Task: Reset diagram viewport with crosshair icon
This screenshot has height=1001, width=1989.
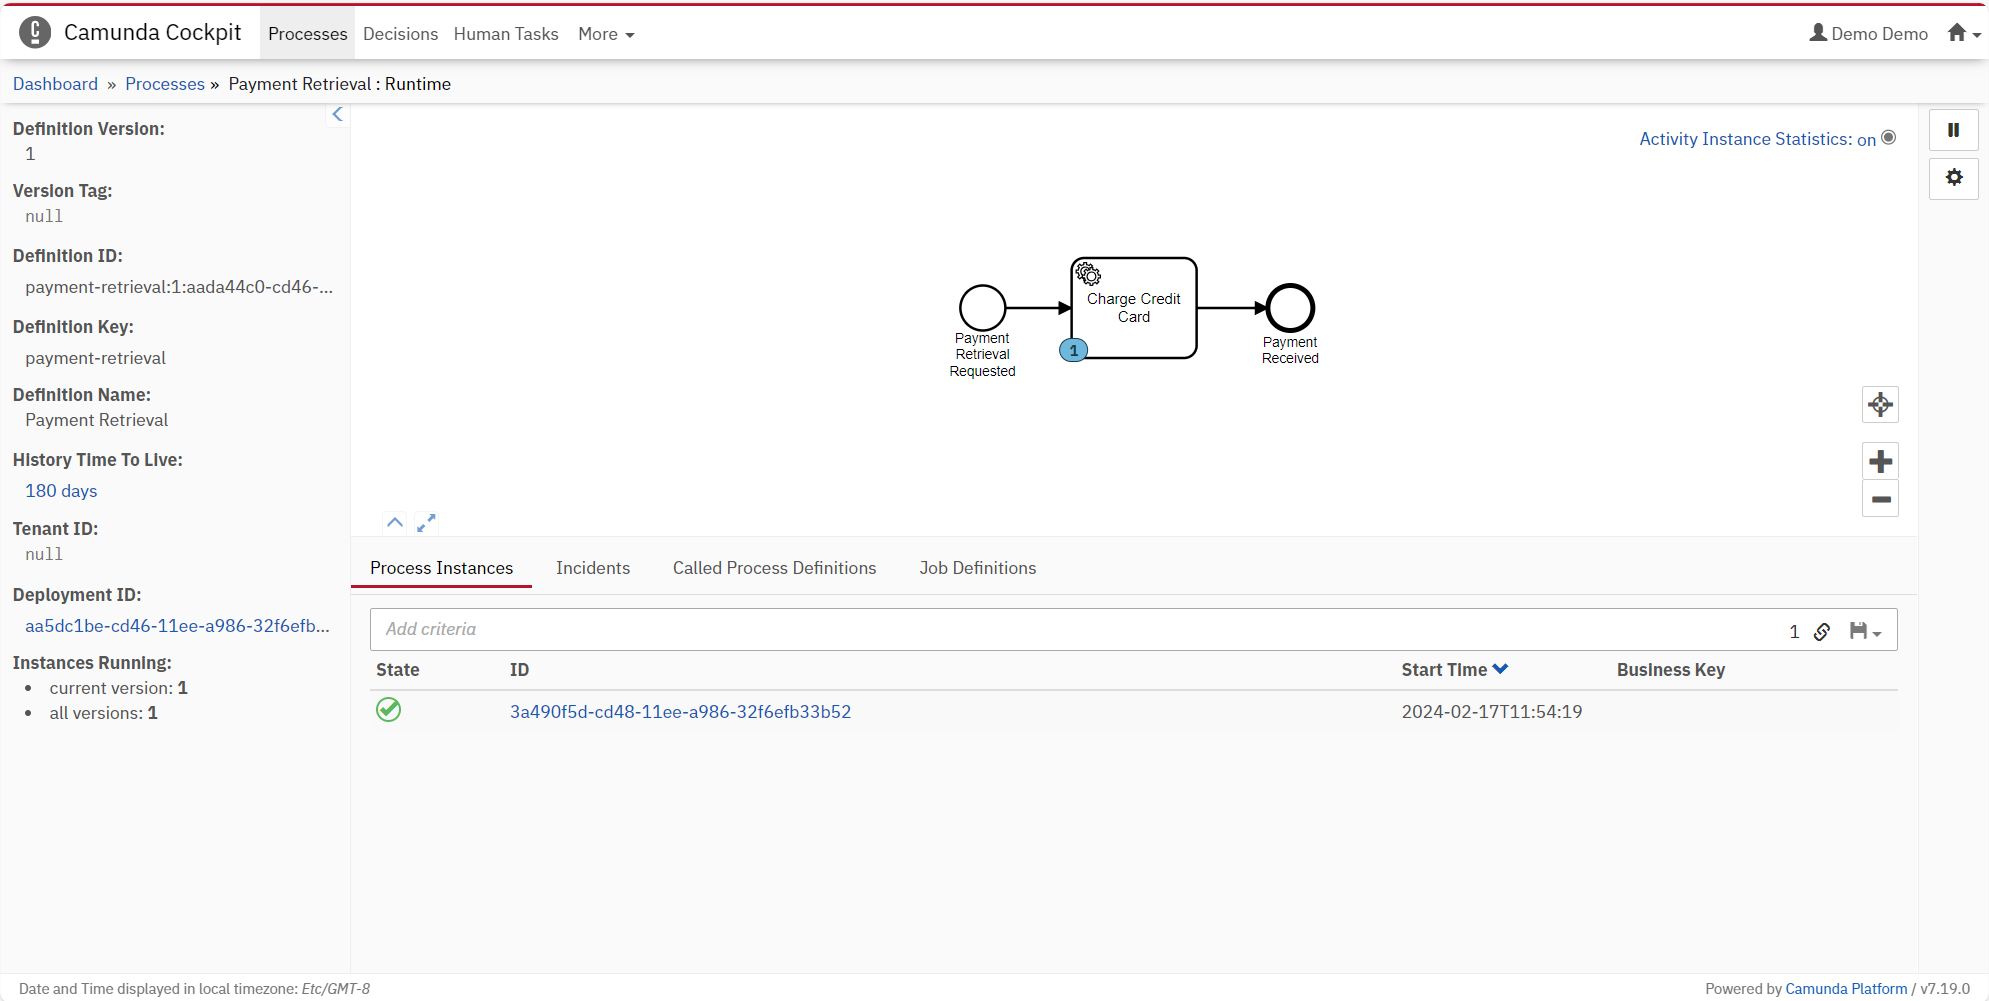Action: point(1880,405)
